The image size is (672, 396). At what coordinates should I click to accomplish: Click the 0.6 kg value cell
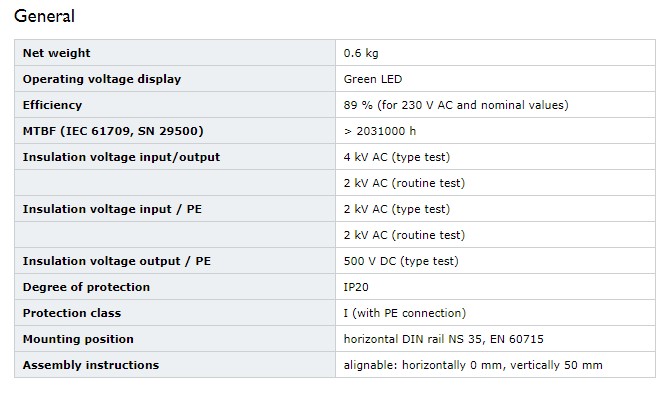(x=495, y=53)
